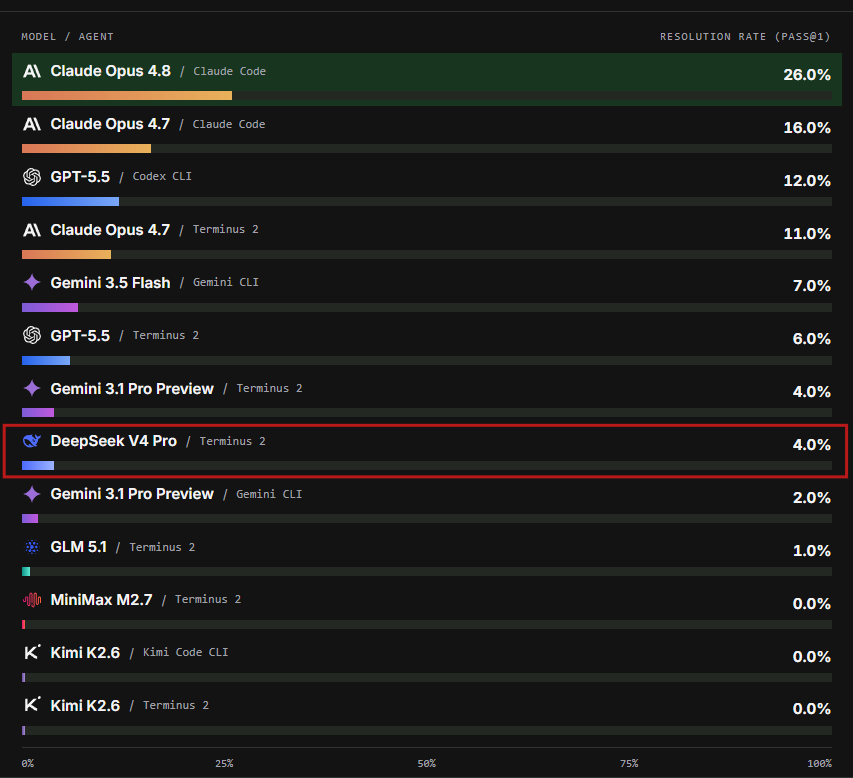Click the 1.0% resolution rate value
The width and height of the screenshot is (853, 778).
(812, 551)
